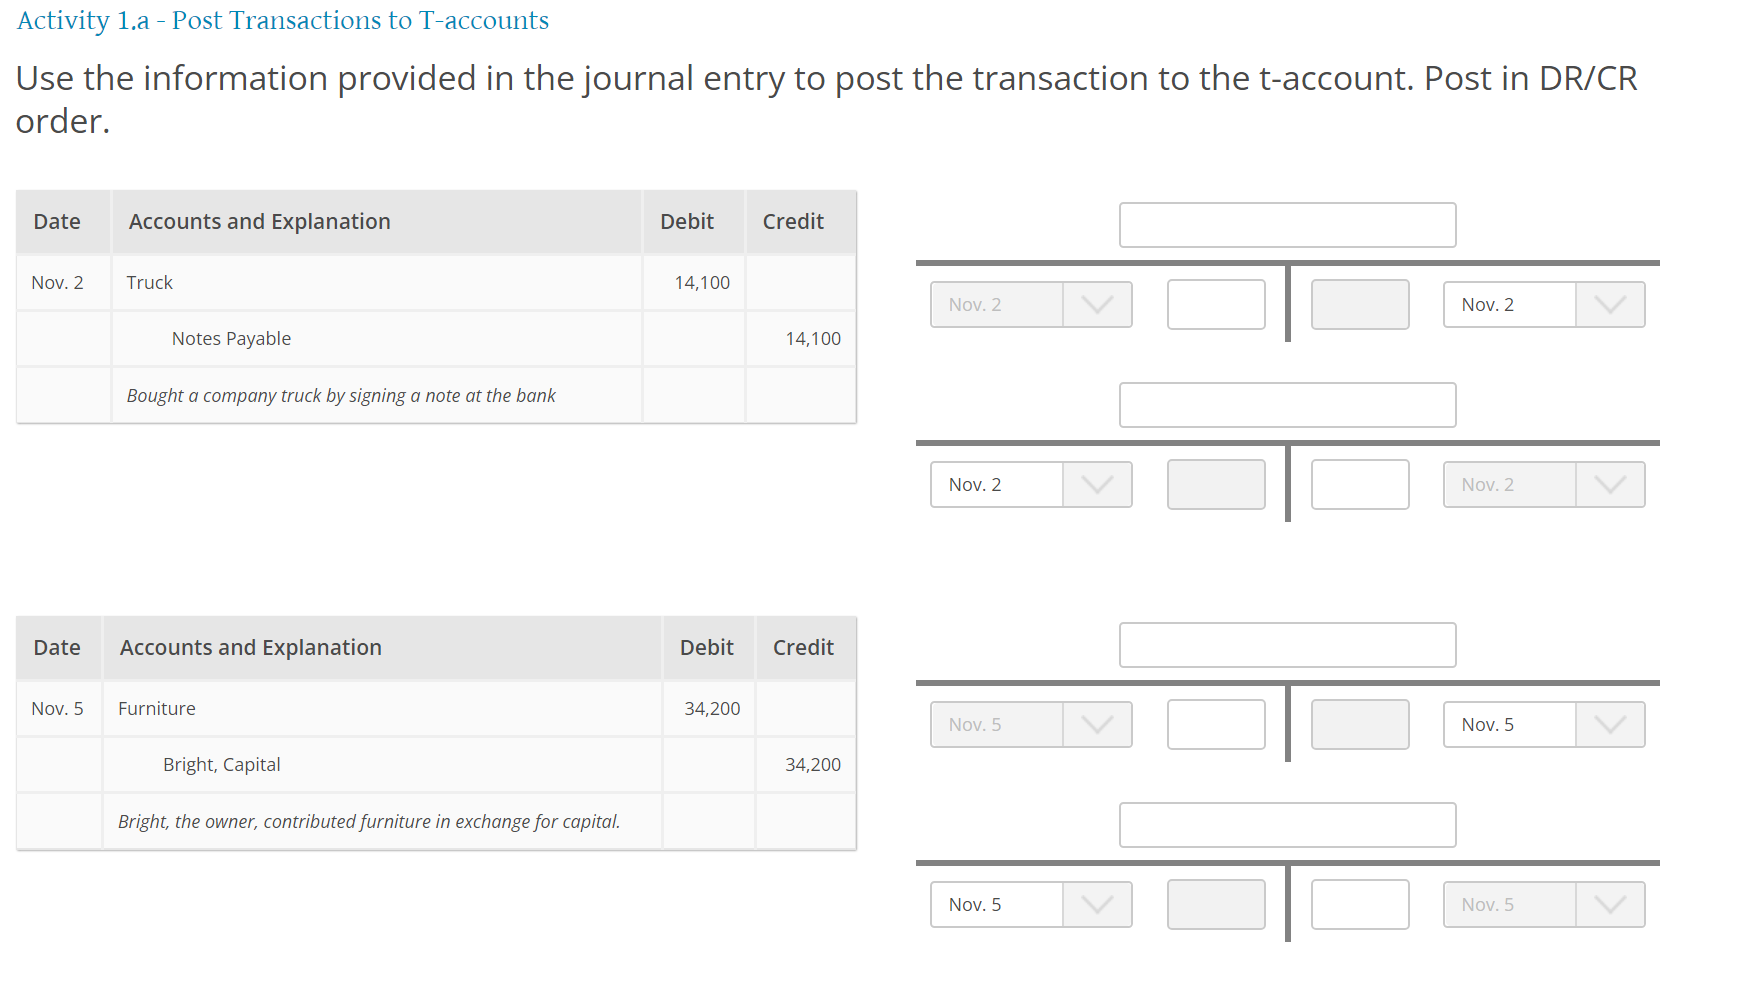1742x982 pixels.
Task: Click the second t-account title field
Action: [x=1287, y=405]
